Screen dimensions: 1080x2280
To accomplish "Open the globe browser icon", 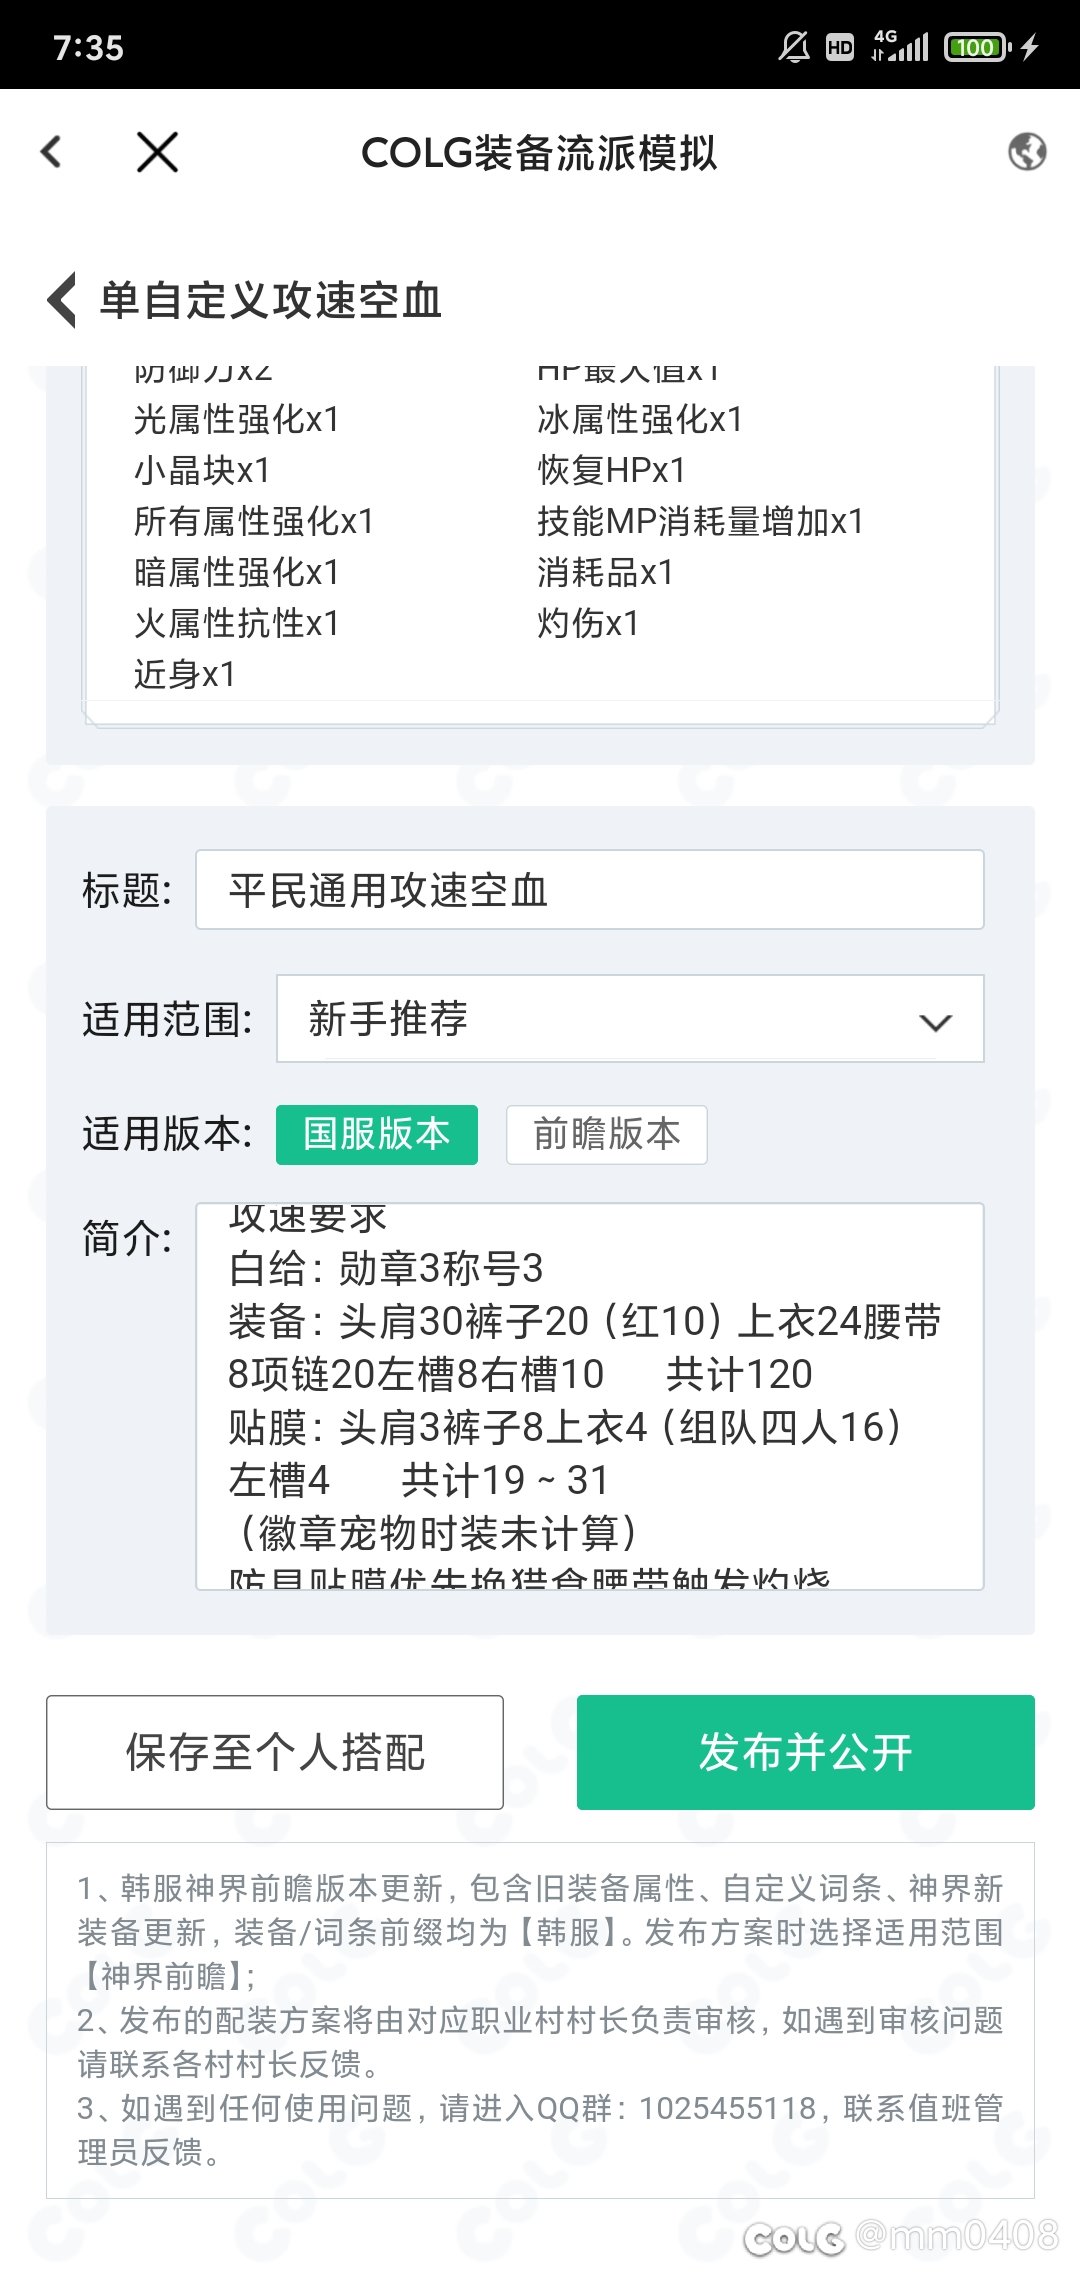I will (1027, 152).
